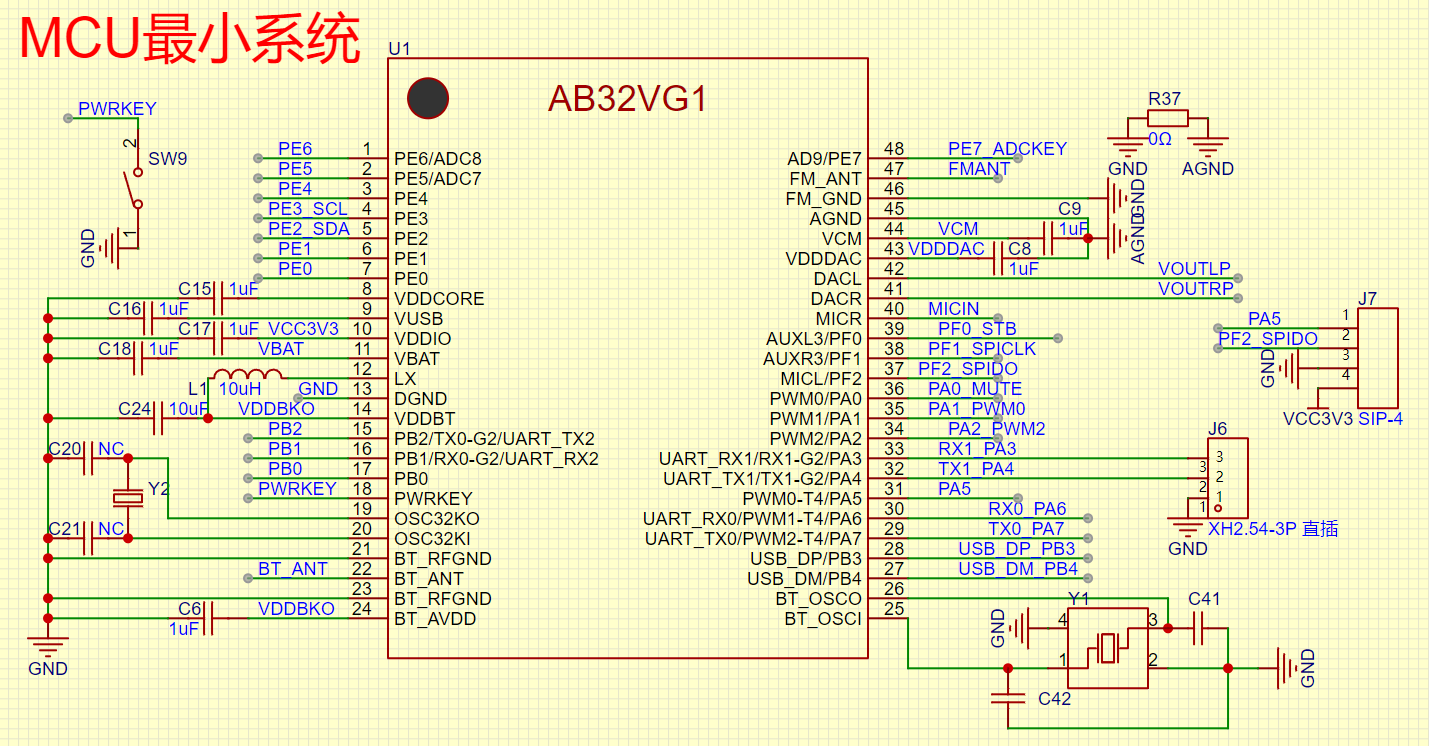
Task: Select the BT_OSCI pin name
Action: 823,618
